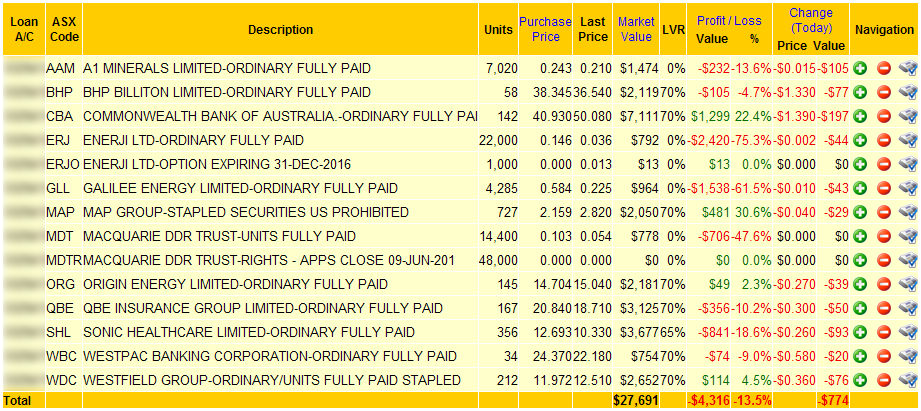The image size is (921, 411).
Task: Select the total today change -$774
Action: click(832, 400)
